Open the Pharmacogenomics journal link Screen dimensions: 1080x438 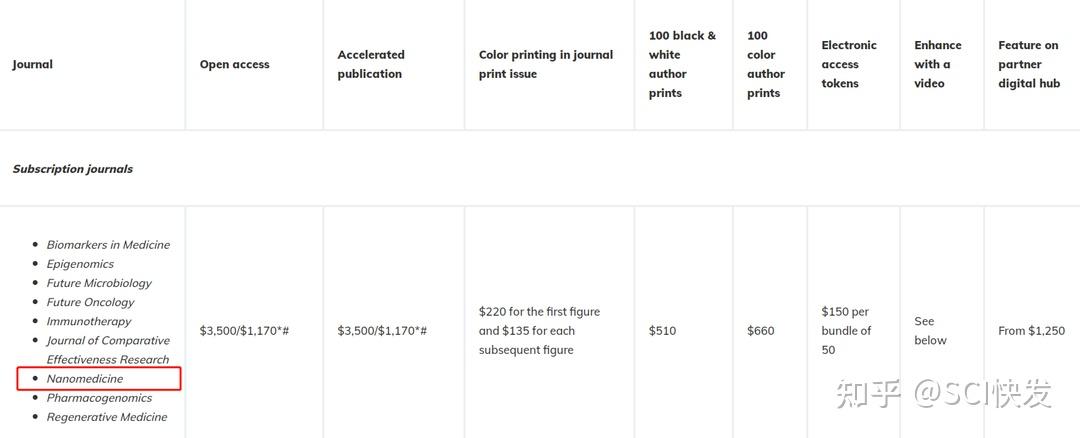[x=99, y=398]
